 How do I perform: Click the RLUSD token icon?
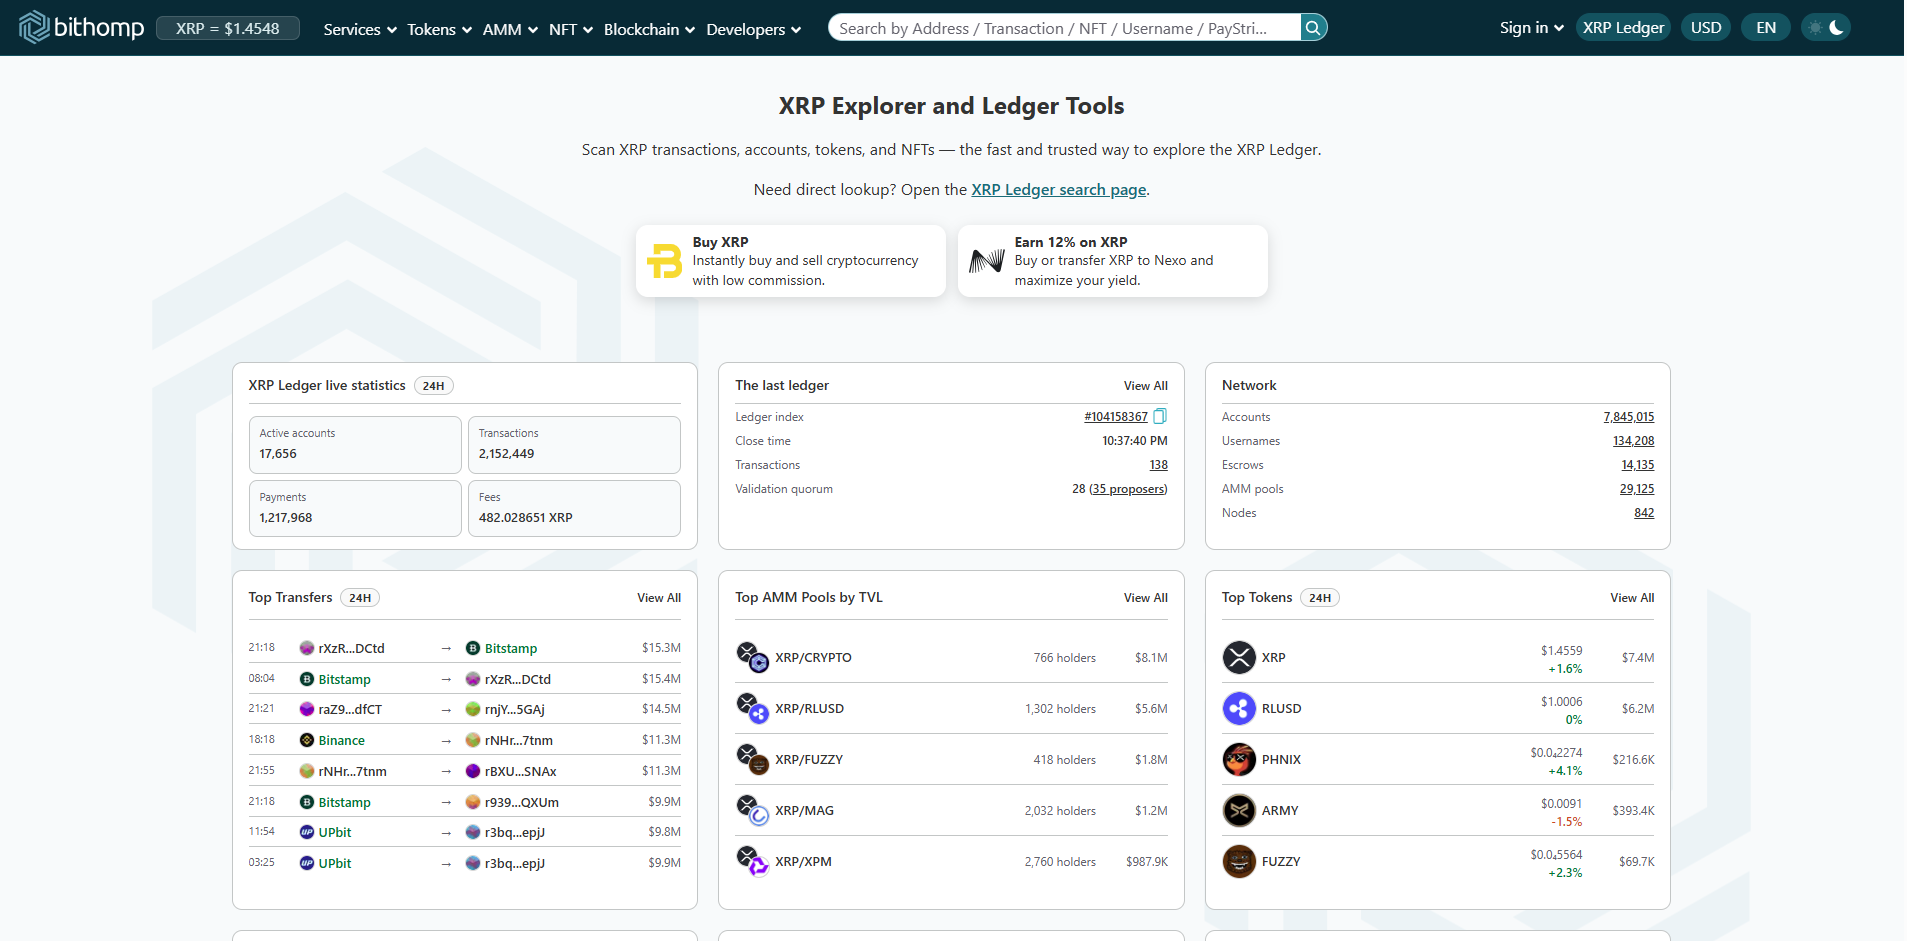click(1239, 709)
